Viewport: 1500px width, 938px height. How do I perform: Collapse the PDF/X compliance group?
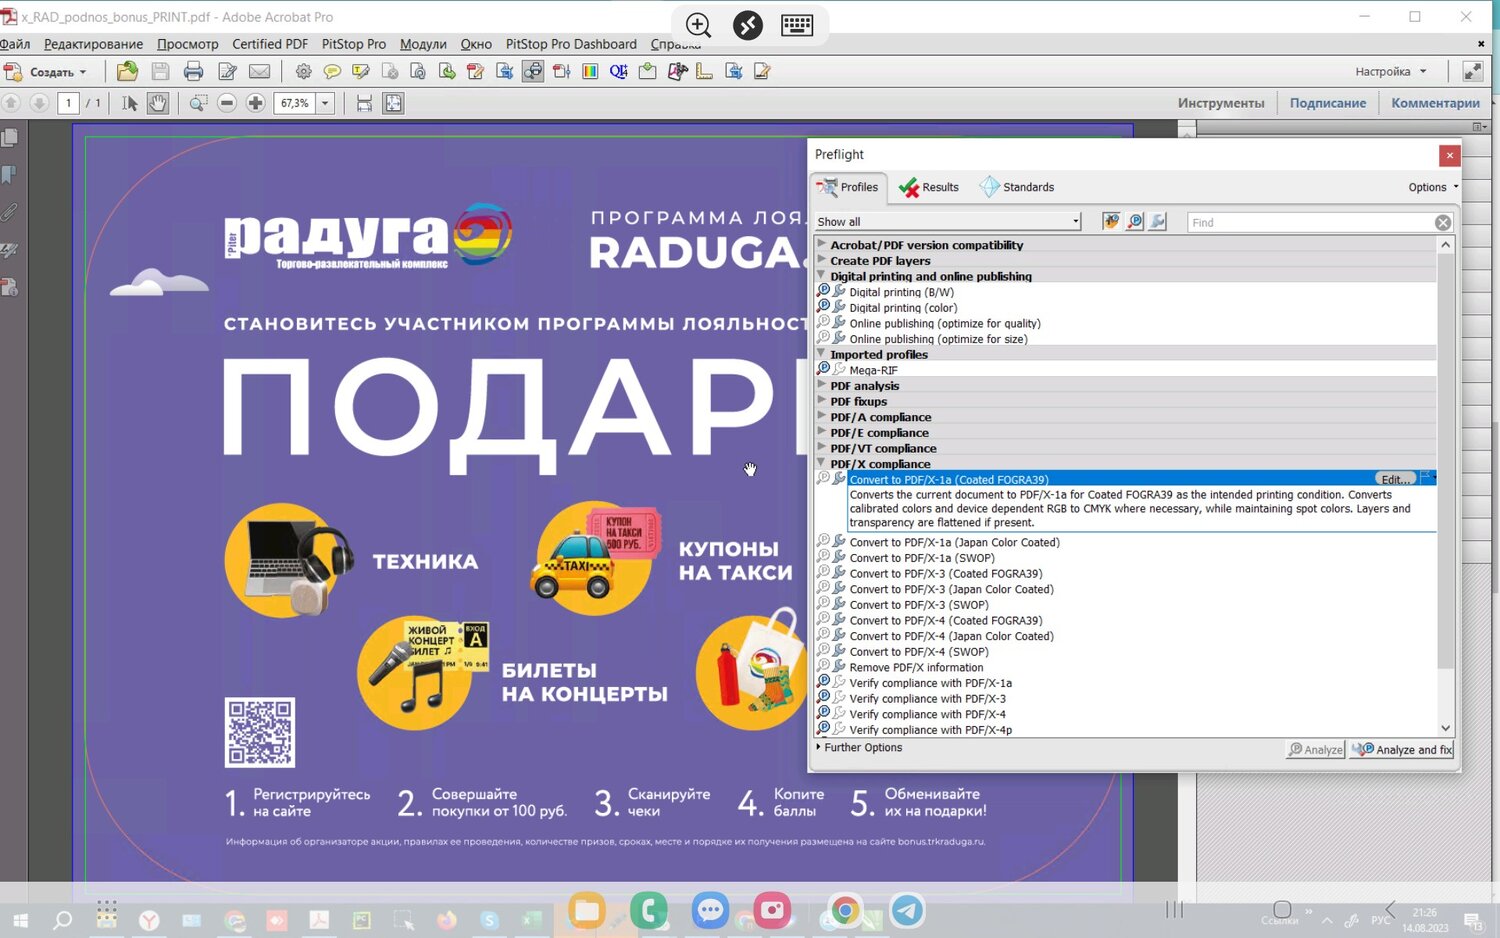point(822,463)
